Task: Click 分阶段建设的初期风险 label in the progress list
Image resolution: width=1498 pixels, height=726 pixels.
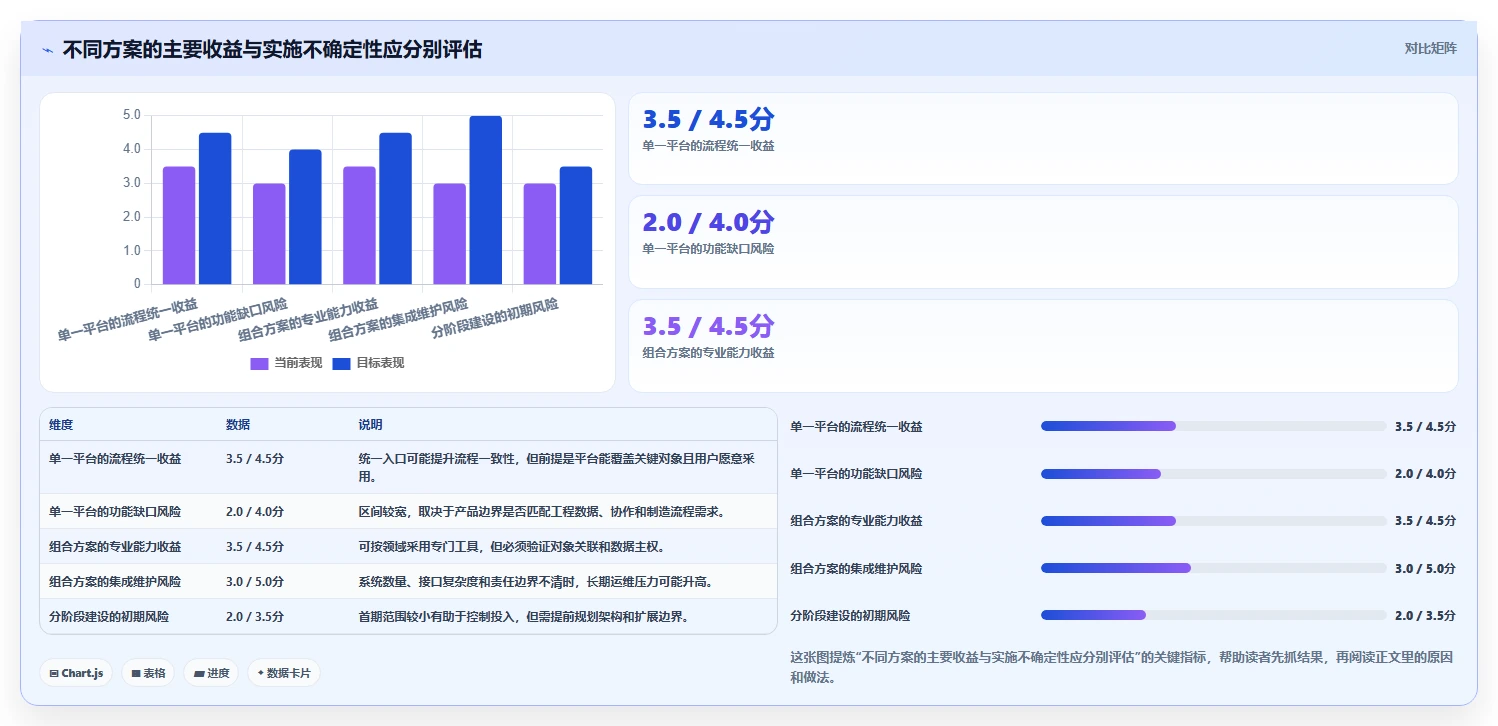Action: (850, 615)
